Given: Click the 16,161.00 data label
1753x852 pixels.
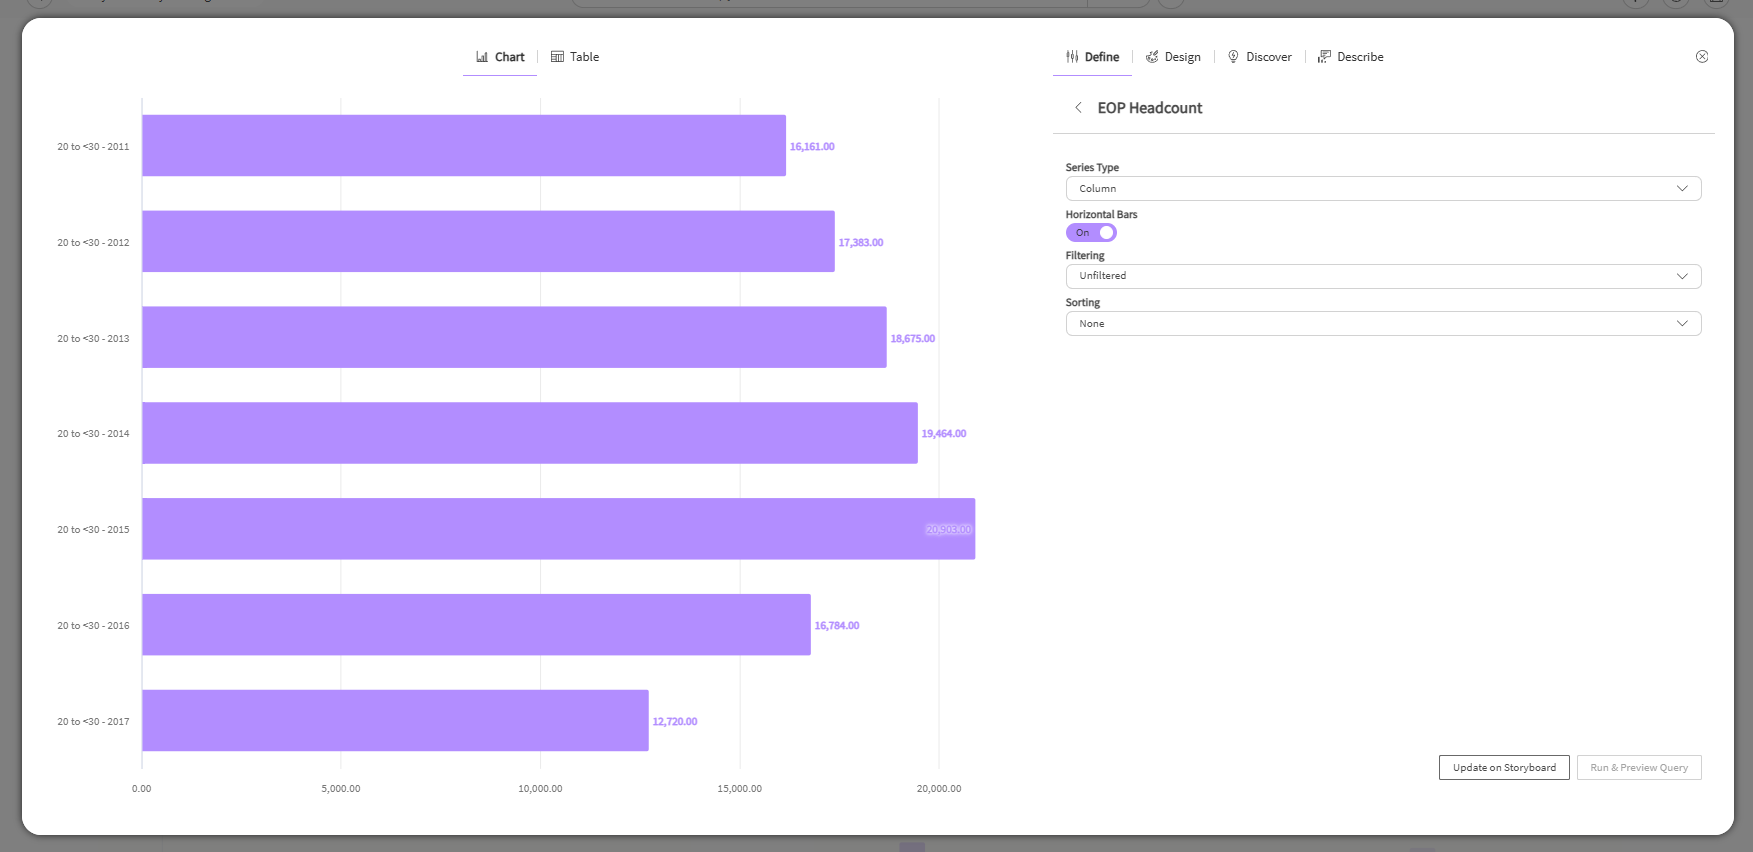Looking at the screenshot, I should point(812,147).
